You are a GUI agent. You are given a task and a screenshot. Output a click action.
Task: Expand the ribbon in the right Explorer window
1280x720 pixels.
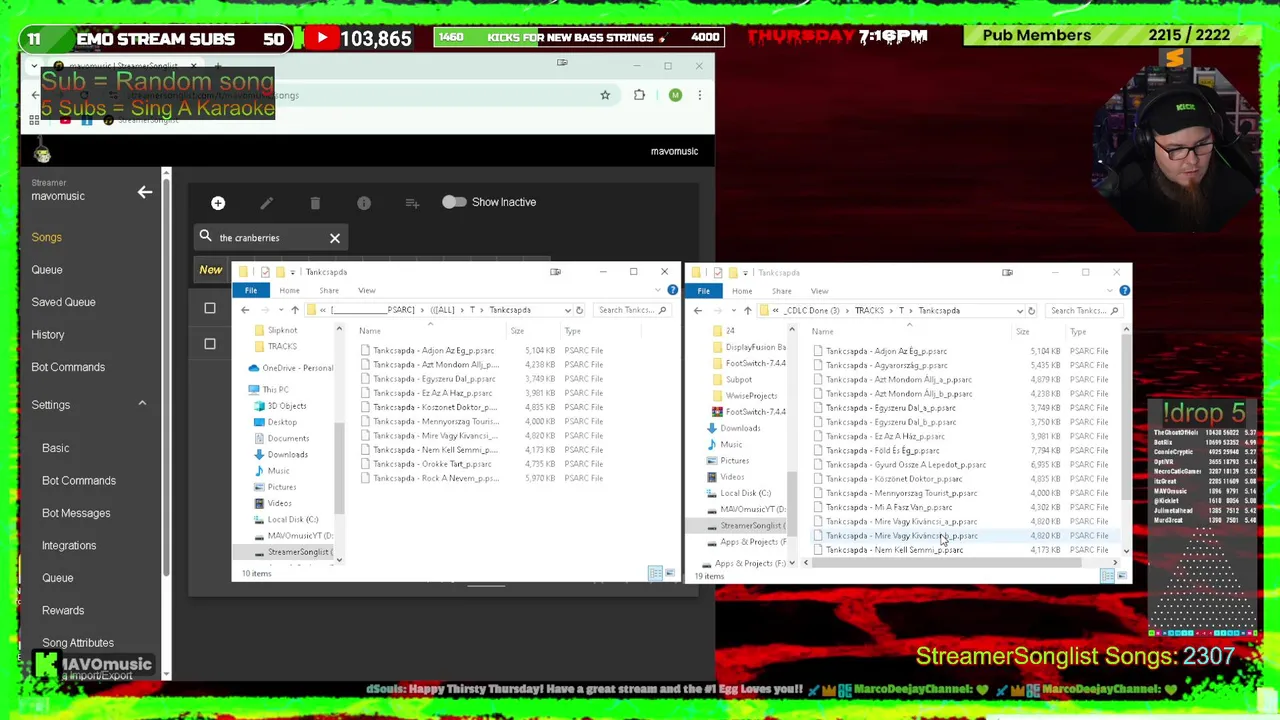[x=1110, y=291]
